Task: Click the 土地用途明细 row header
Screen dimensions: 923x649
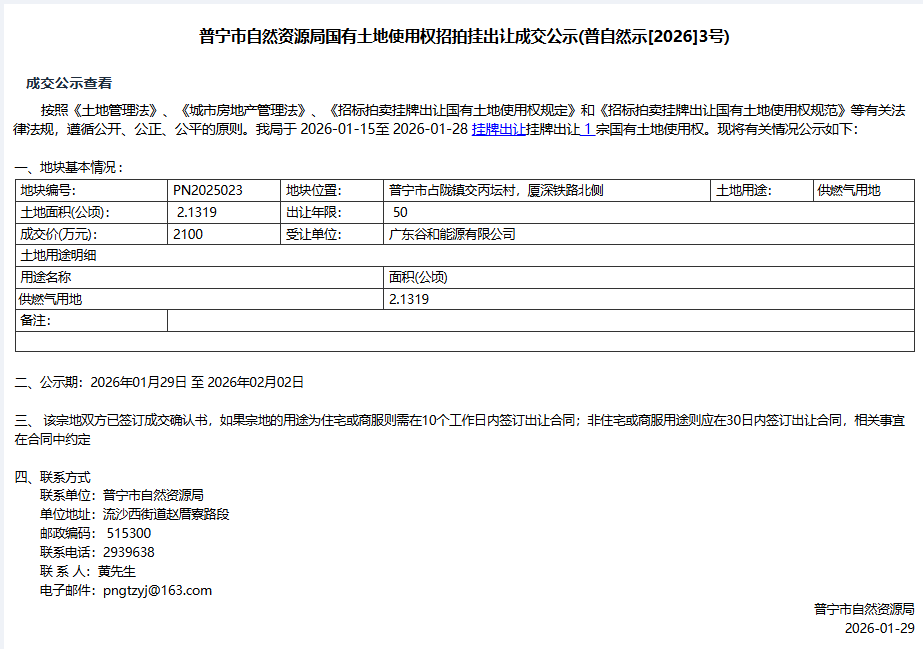Action: tap(58, 255)
